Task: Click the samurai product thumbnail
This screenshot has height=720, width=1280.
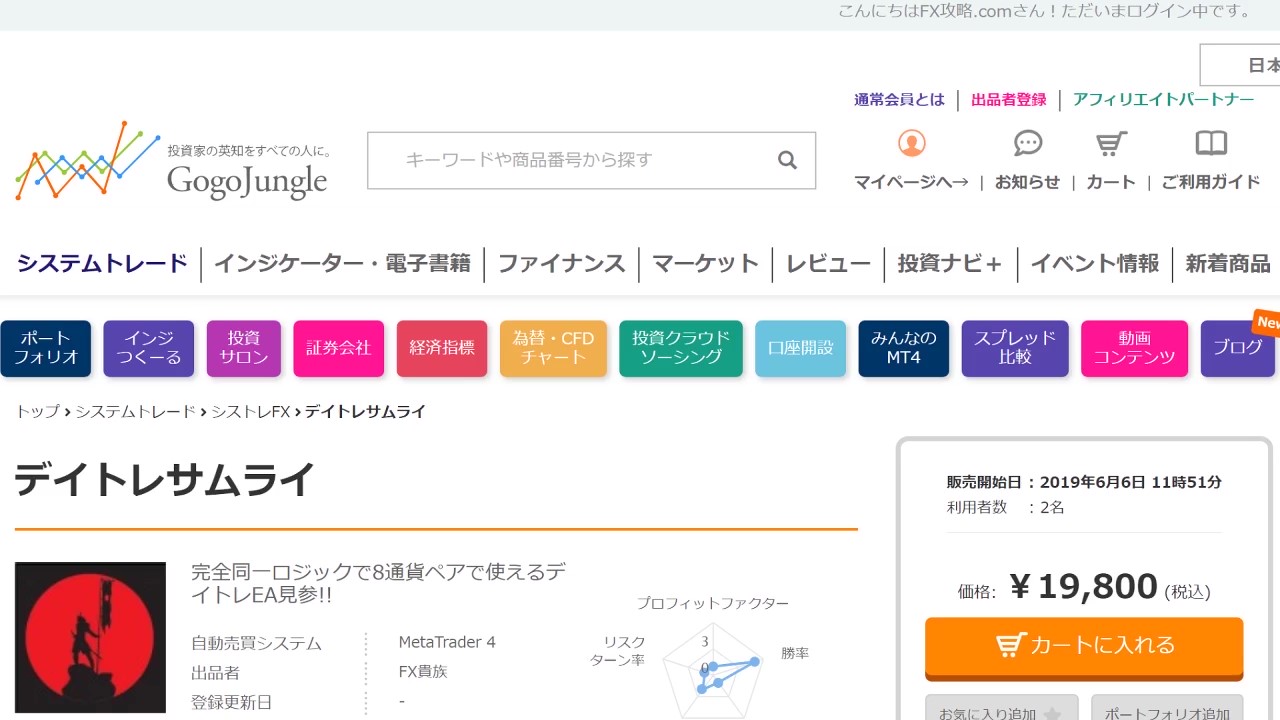Action: point(90,637)
